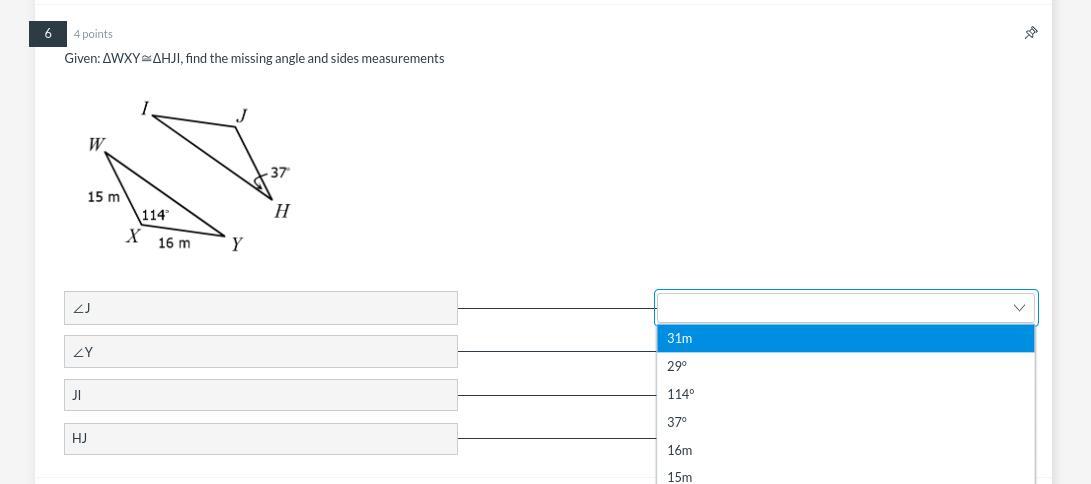1091x484 pixels.
Task: Select the 31m option in the dropdown
Action: (x=845, y=338)
